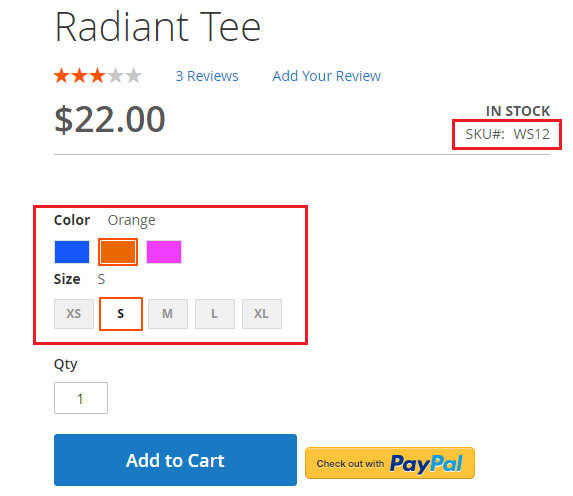Open the Add Your Review link
Viewport: 573px width, 496px height.
pos(326,76)
